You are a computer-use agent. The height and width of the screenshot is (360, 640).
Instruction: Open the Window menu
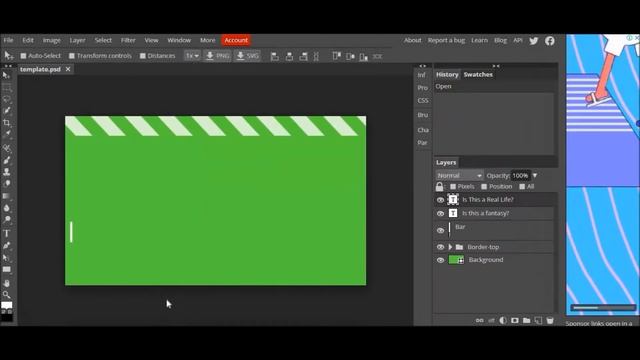pyautogui.click(x=179, y=40)
